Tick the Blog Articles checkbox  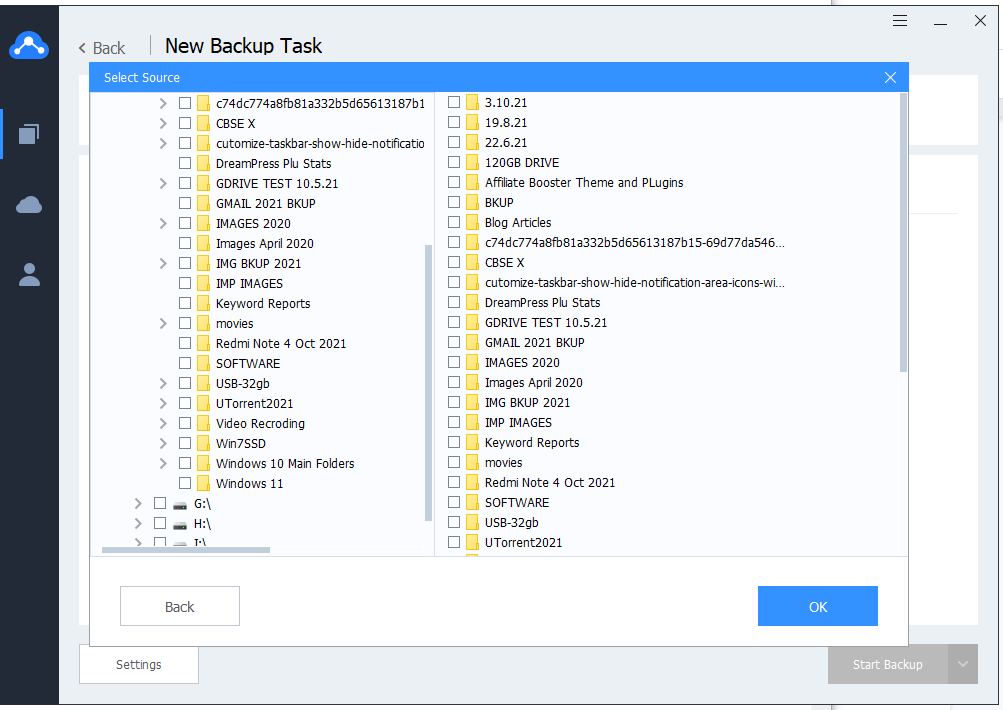[454, 223]
